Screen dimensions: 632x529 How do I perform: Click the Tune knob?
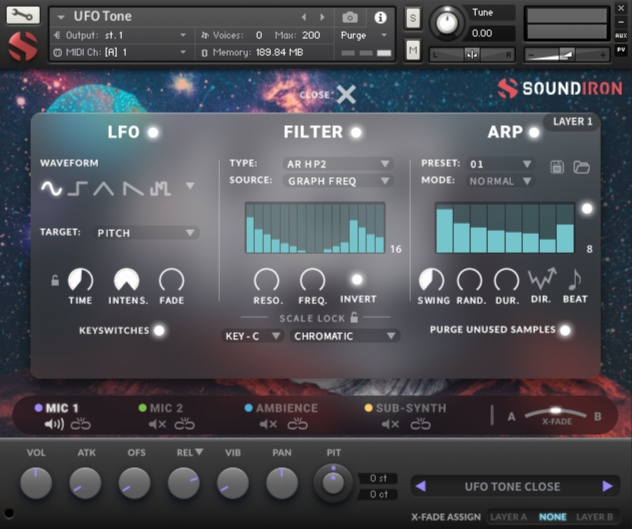(447, 22)
